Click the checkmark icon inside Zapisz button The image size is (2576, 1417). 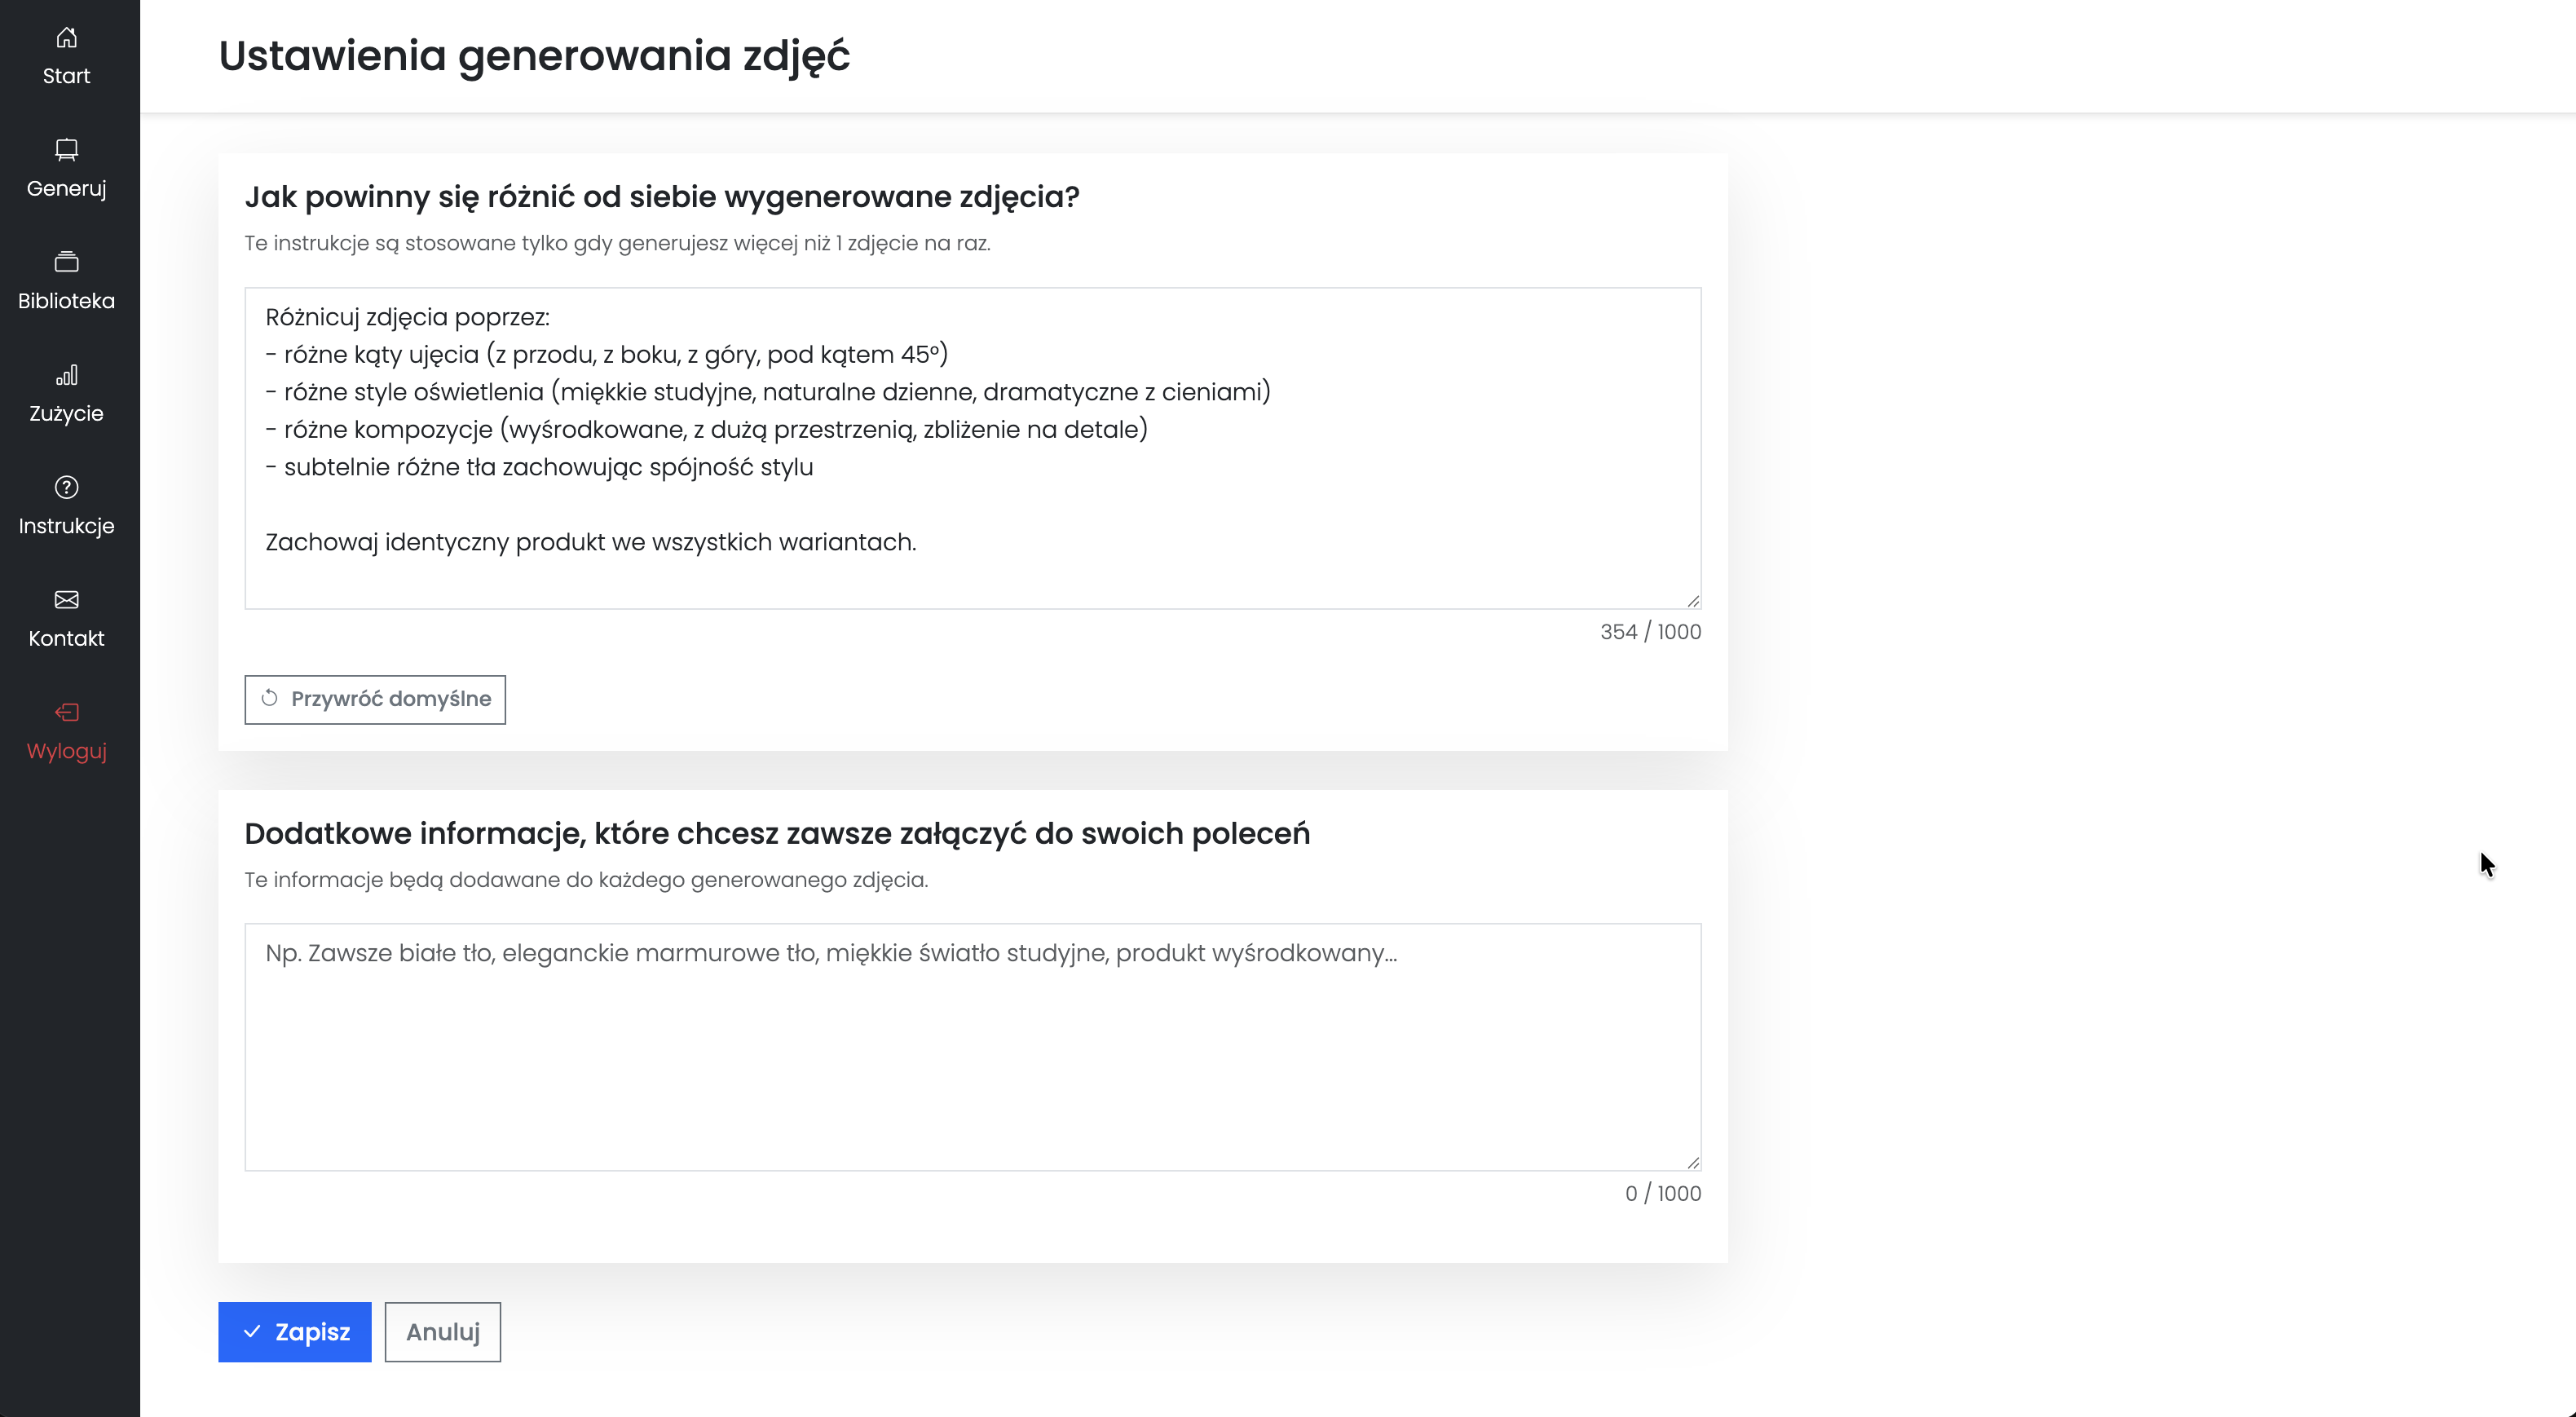pos(253,1331)
